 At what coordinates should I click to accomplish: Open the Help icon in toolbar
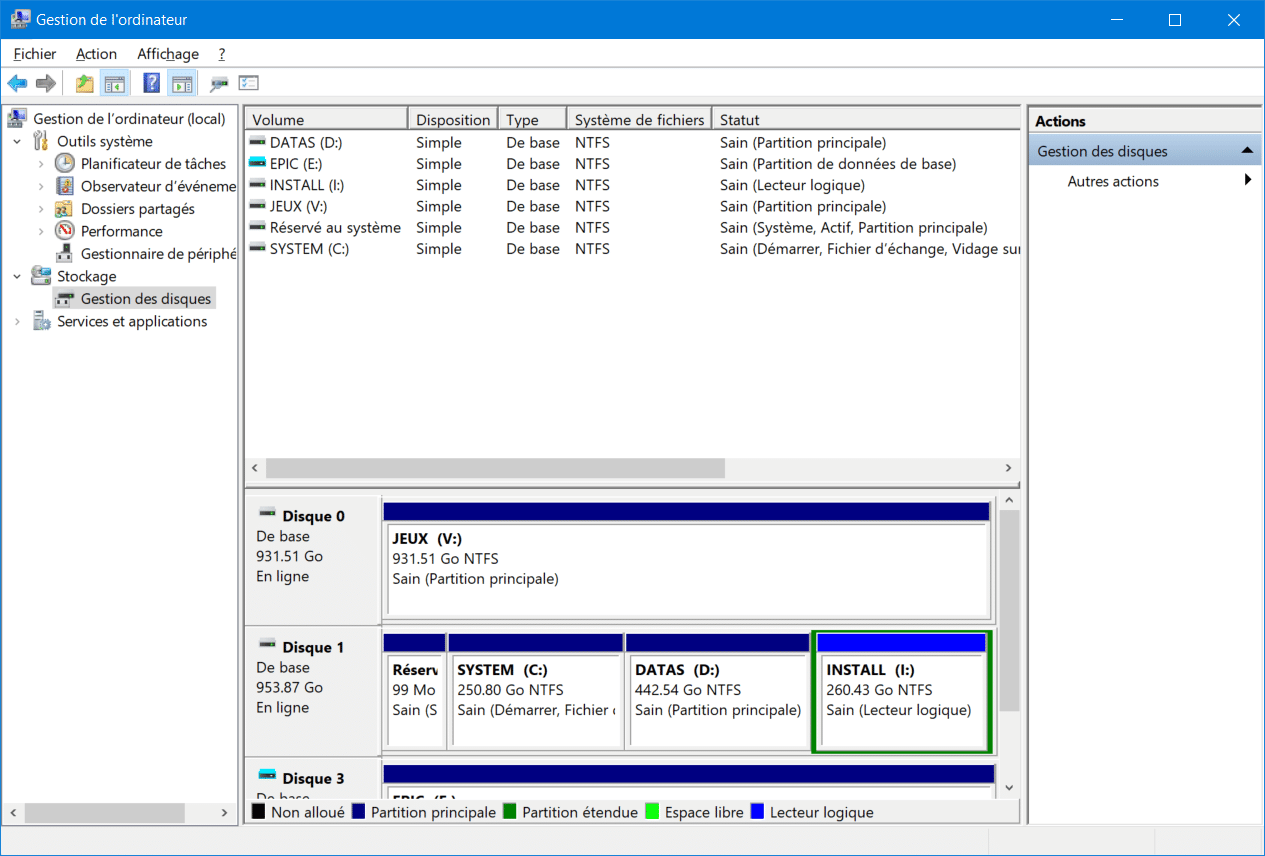(x=151, y=83)
